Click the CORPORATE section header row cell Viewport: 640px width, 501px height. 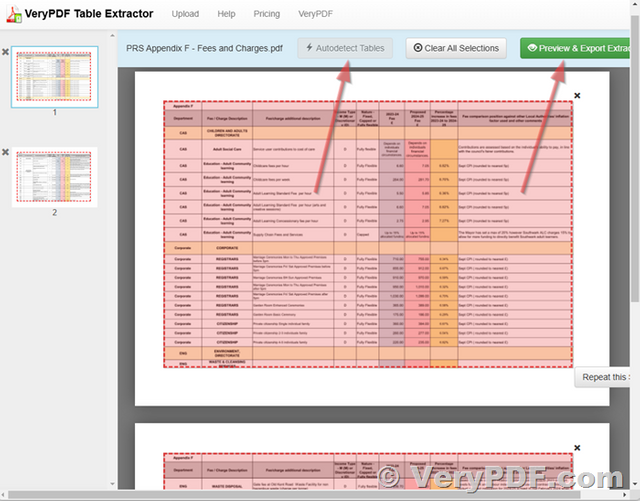pos(227,248)
